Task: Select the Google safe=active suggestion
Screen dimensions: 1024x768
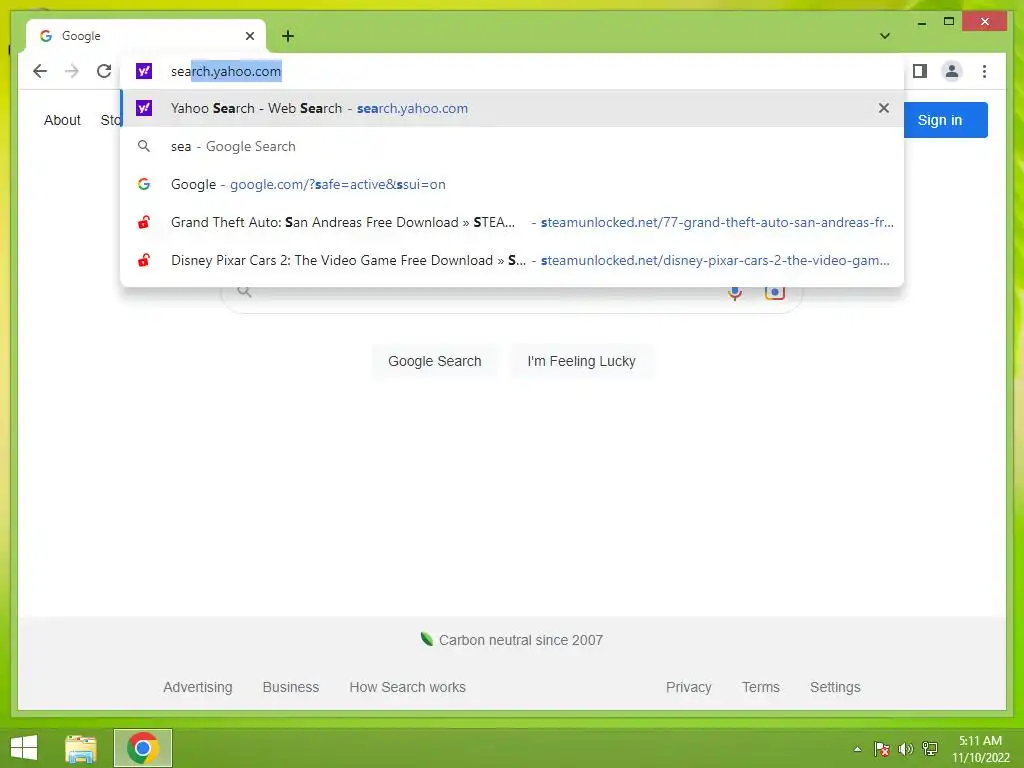Action: (512, 184)
